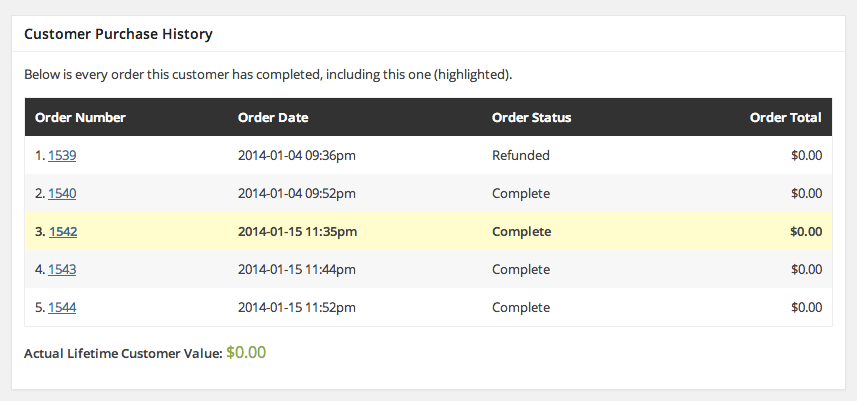The width and height of the screenshot is (857, 401).
Task: Open order link 1543
Action: click(x=62, y=270)
